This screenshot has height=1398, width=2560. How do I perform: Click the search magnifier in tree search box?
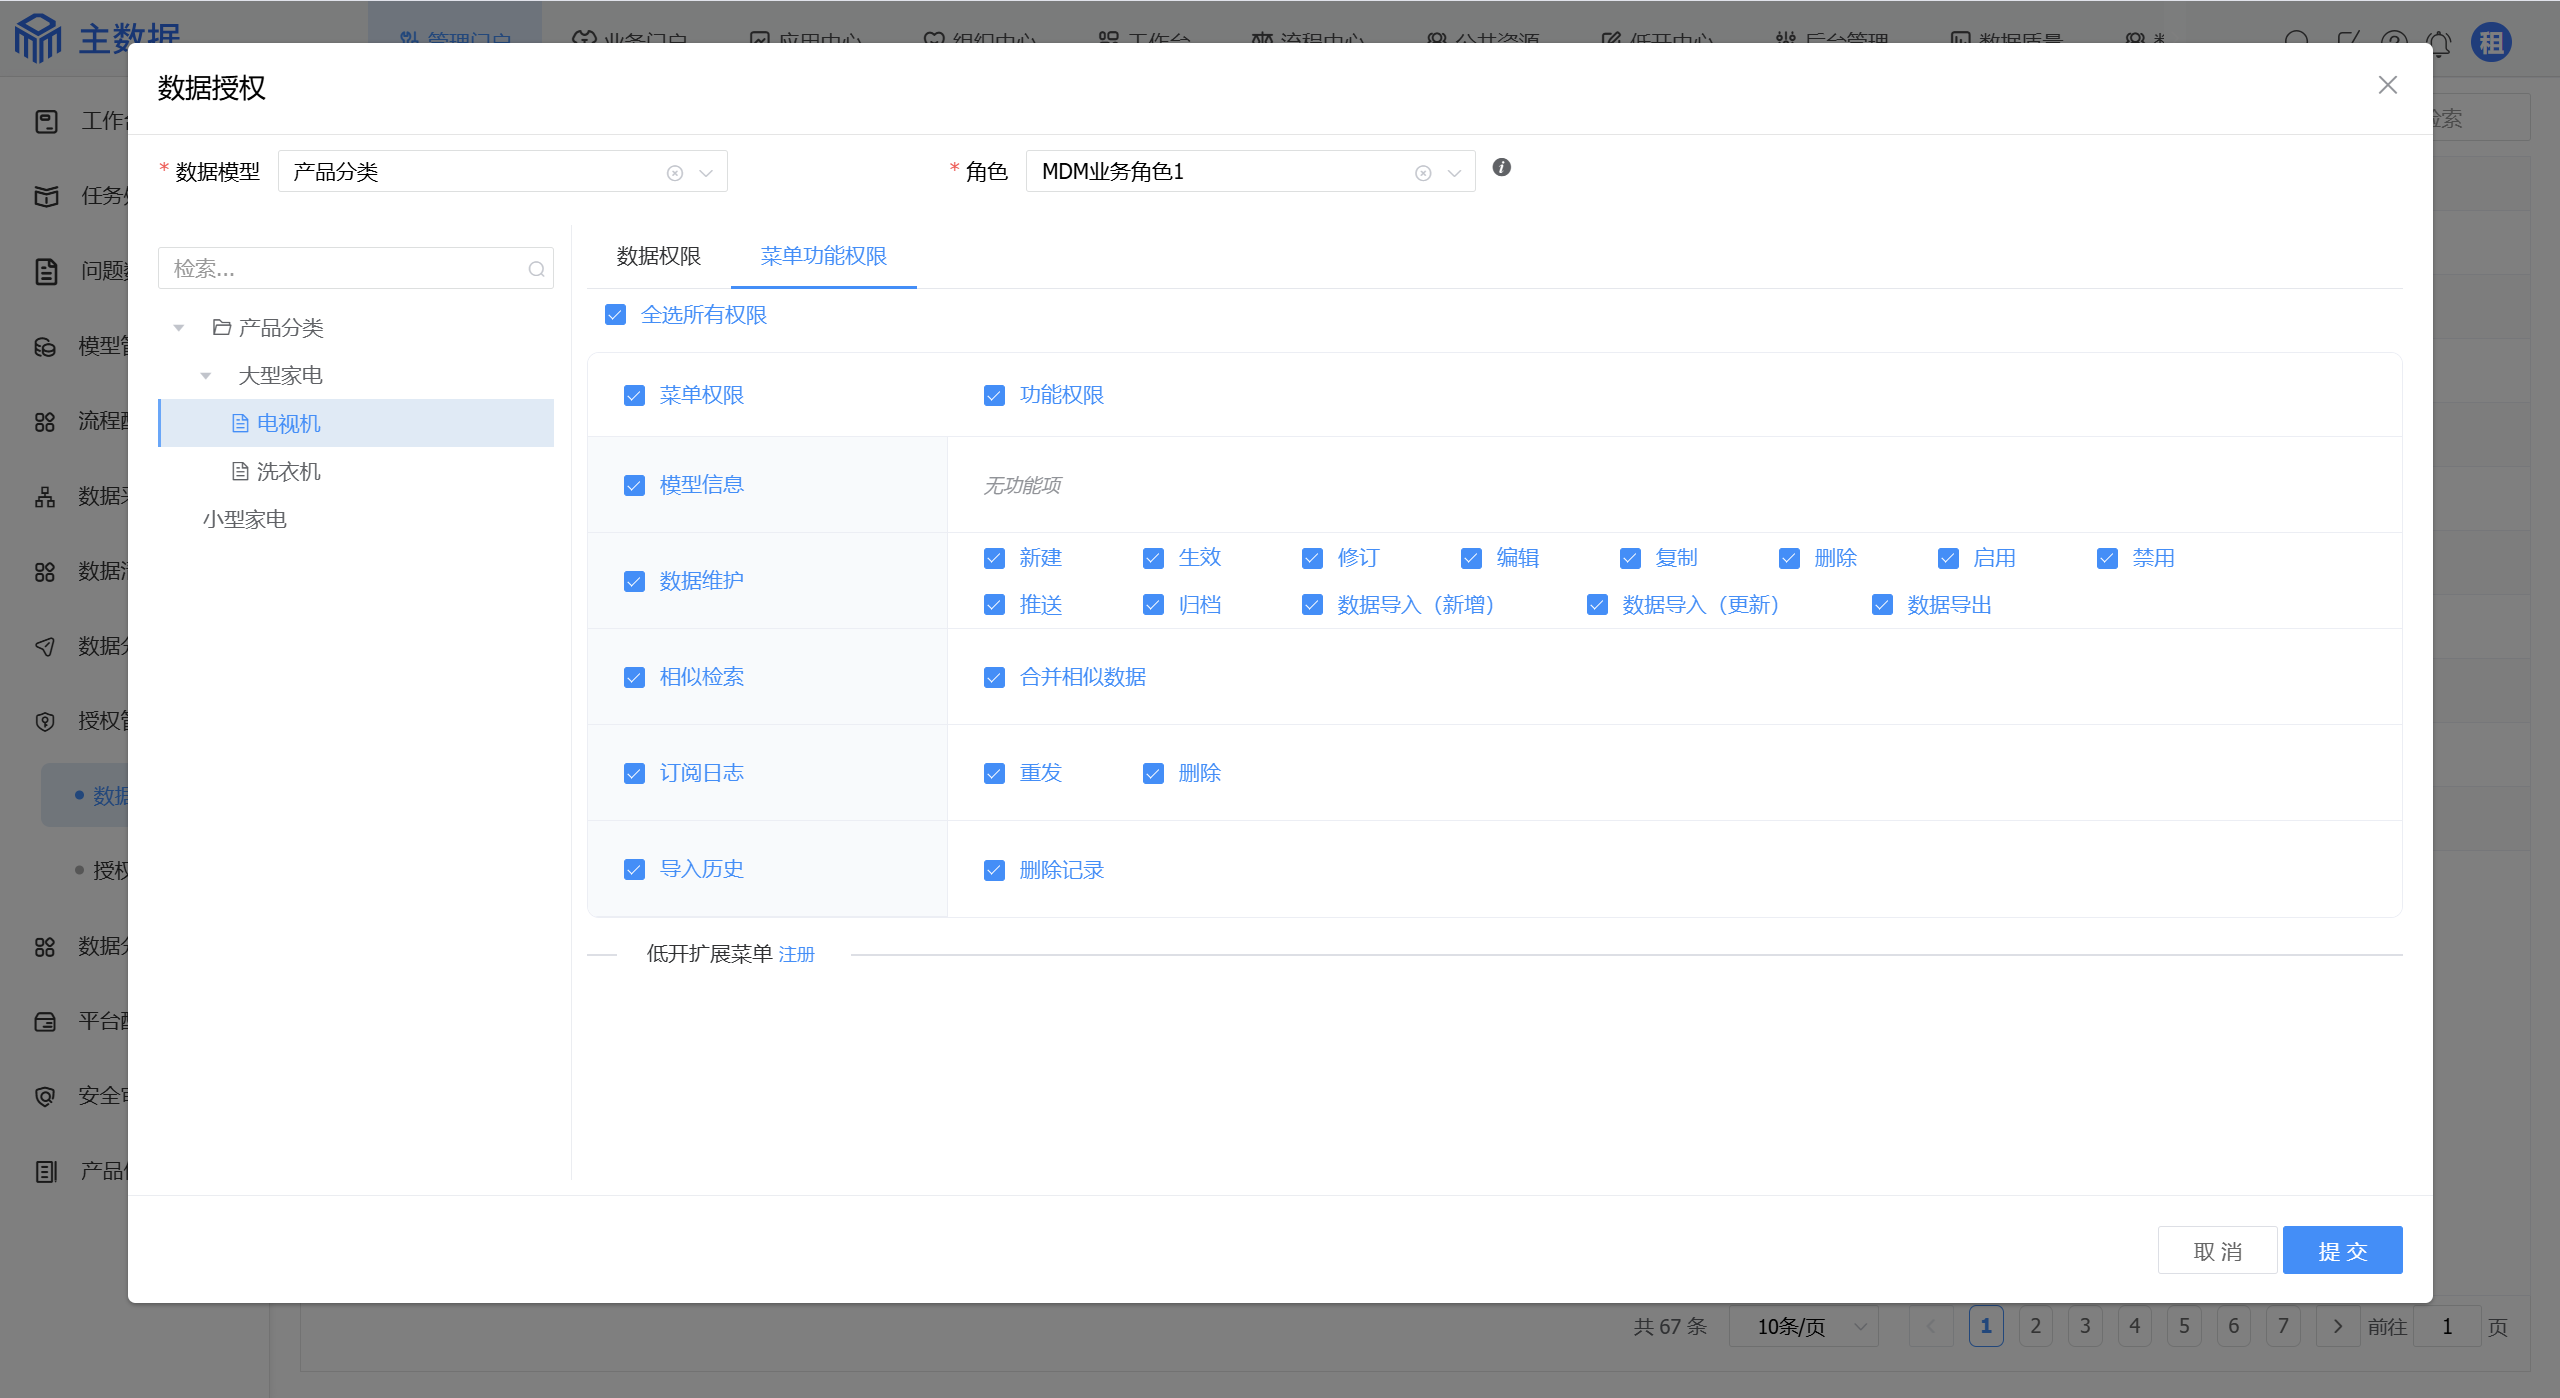(x=537, y=269)
